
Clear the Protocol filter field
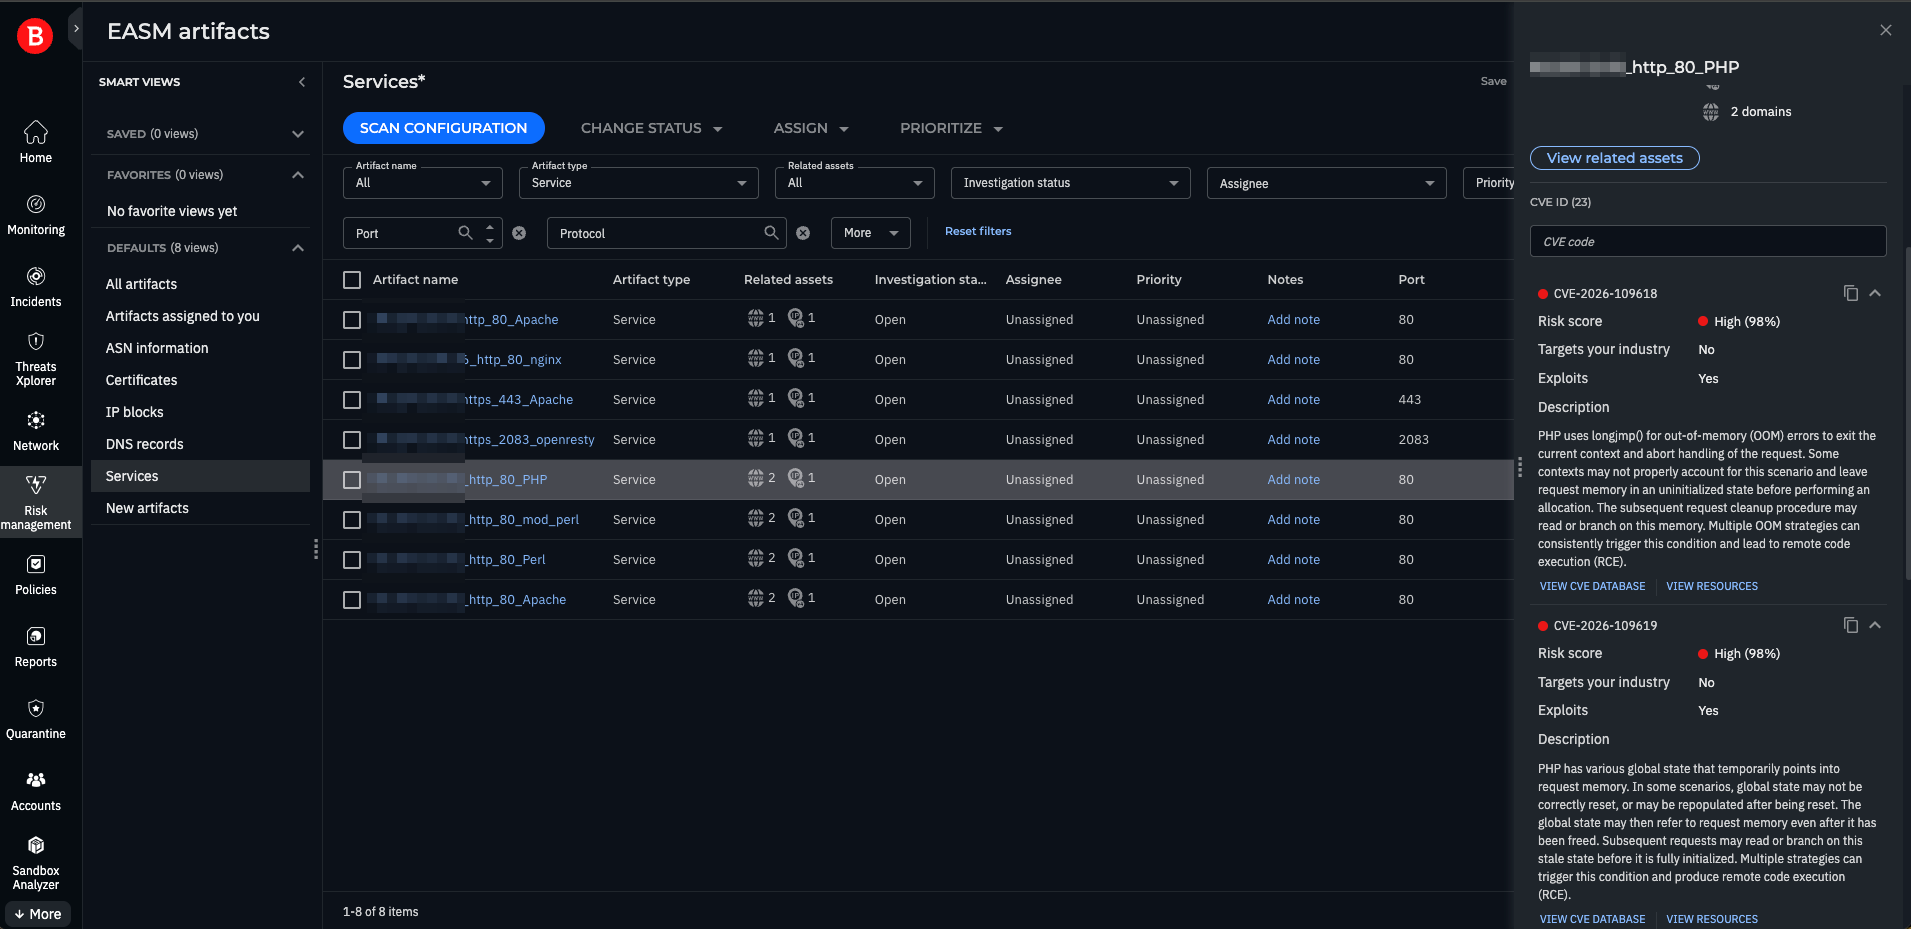coord(803,233)
